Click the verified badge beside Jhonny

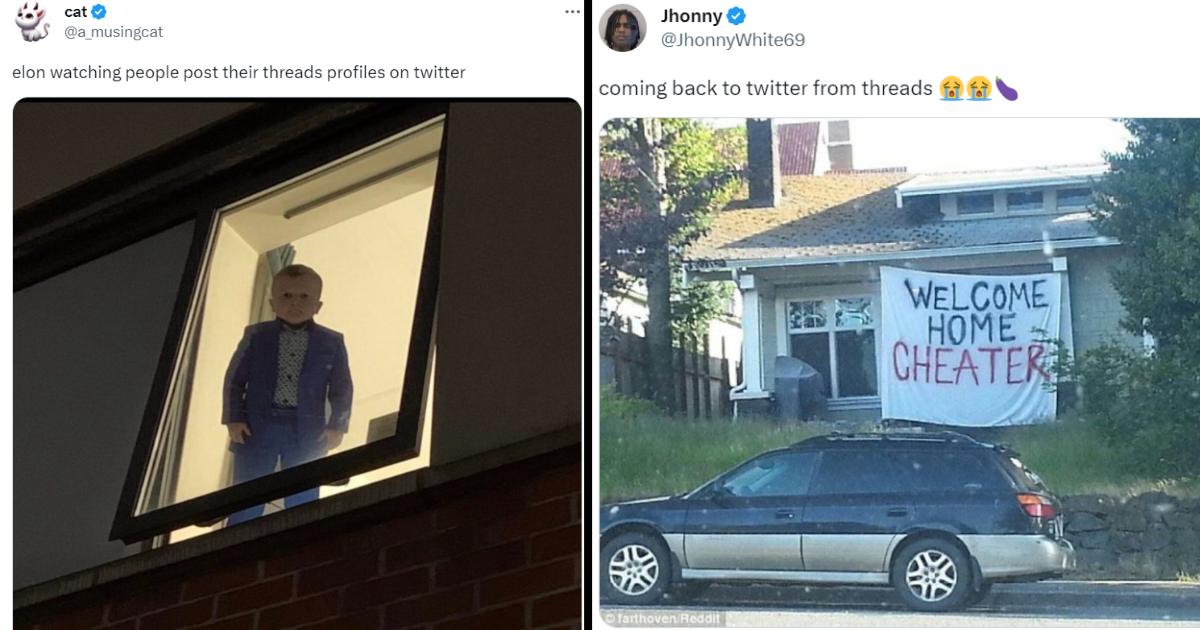(x=737, y=16)
